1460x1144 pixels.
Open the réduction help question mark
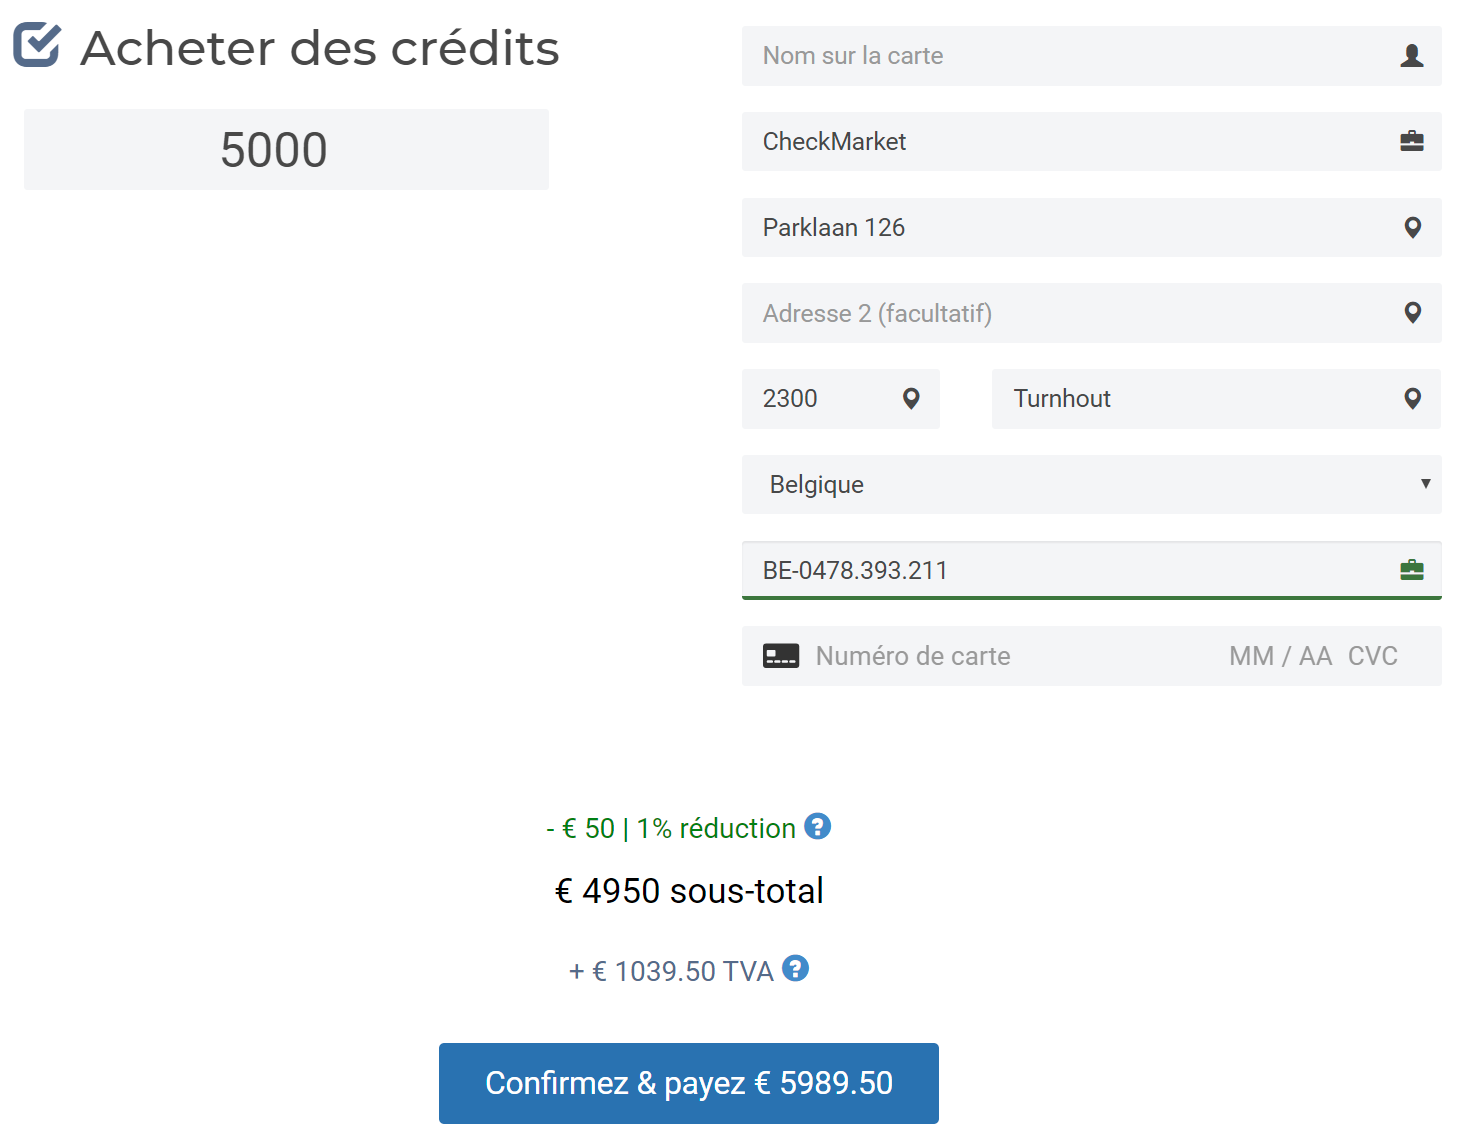[817, 827]
